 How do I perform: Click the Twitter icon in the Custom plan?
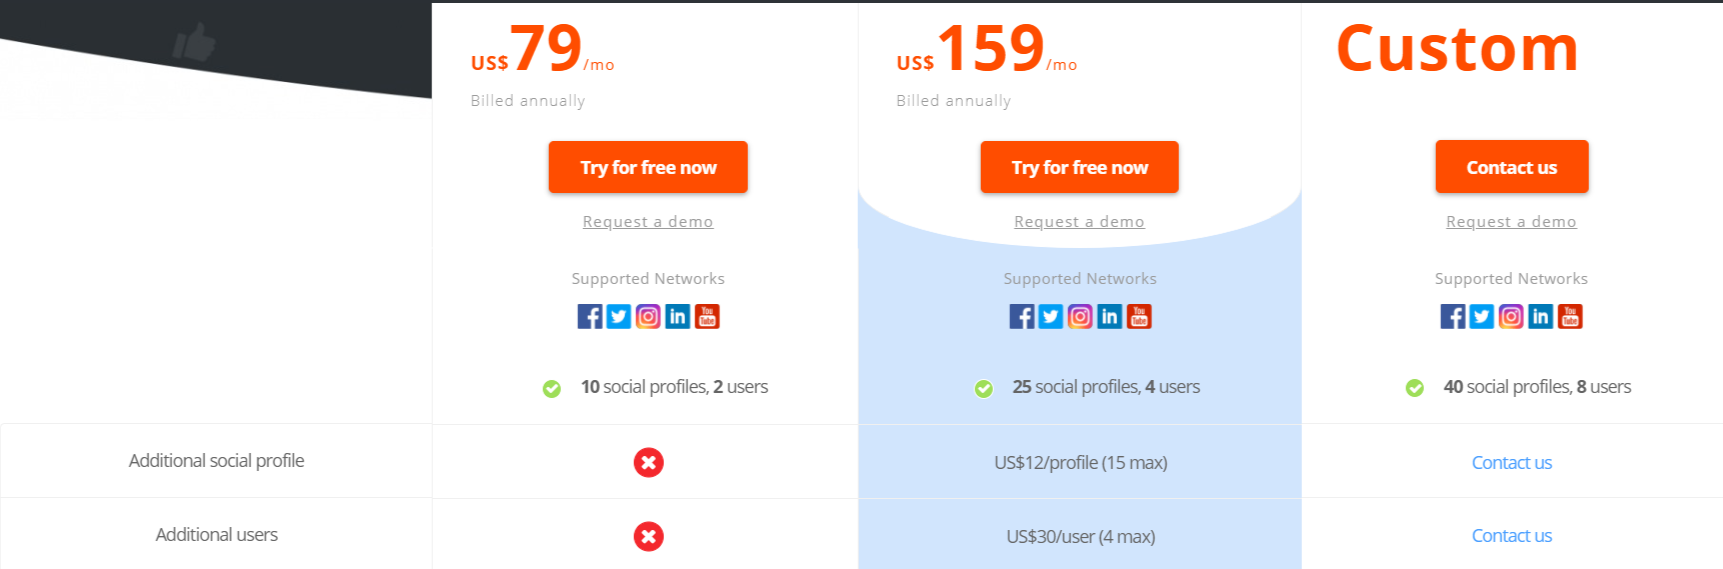(1482, 317)
